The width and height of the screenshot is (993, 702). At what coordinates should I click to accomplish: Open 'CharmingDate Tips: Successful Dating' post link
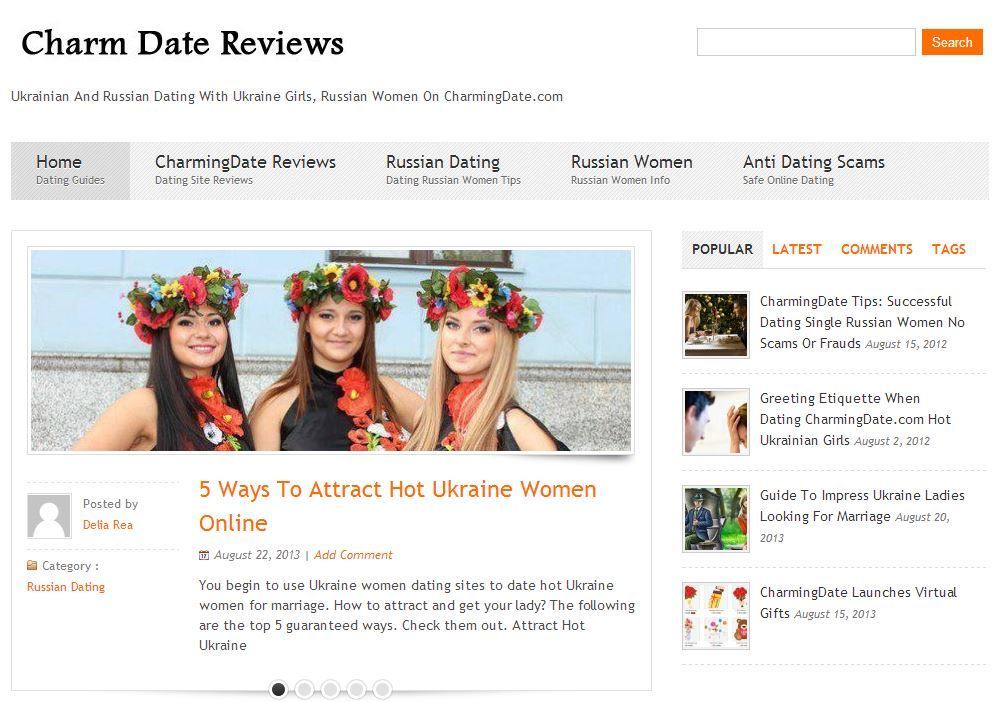[x=862, y=322]
